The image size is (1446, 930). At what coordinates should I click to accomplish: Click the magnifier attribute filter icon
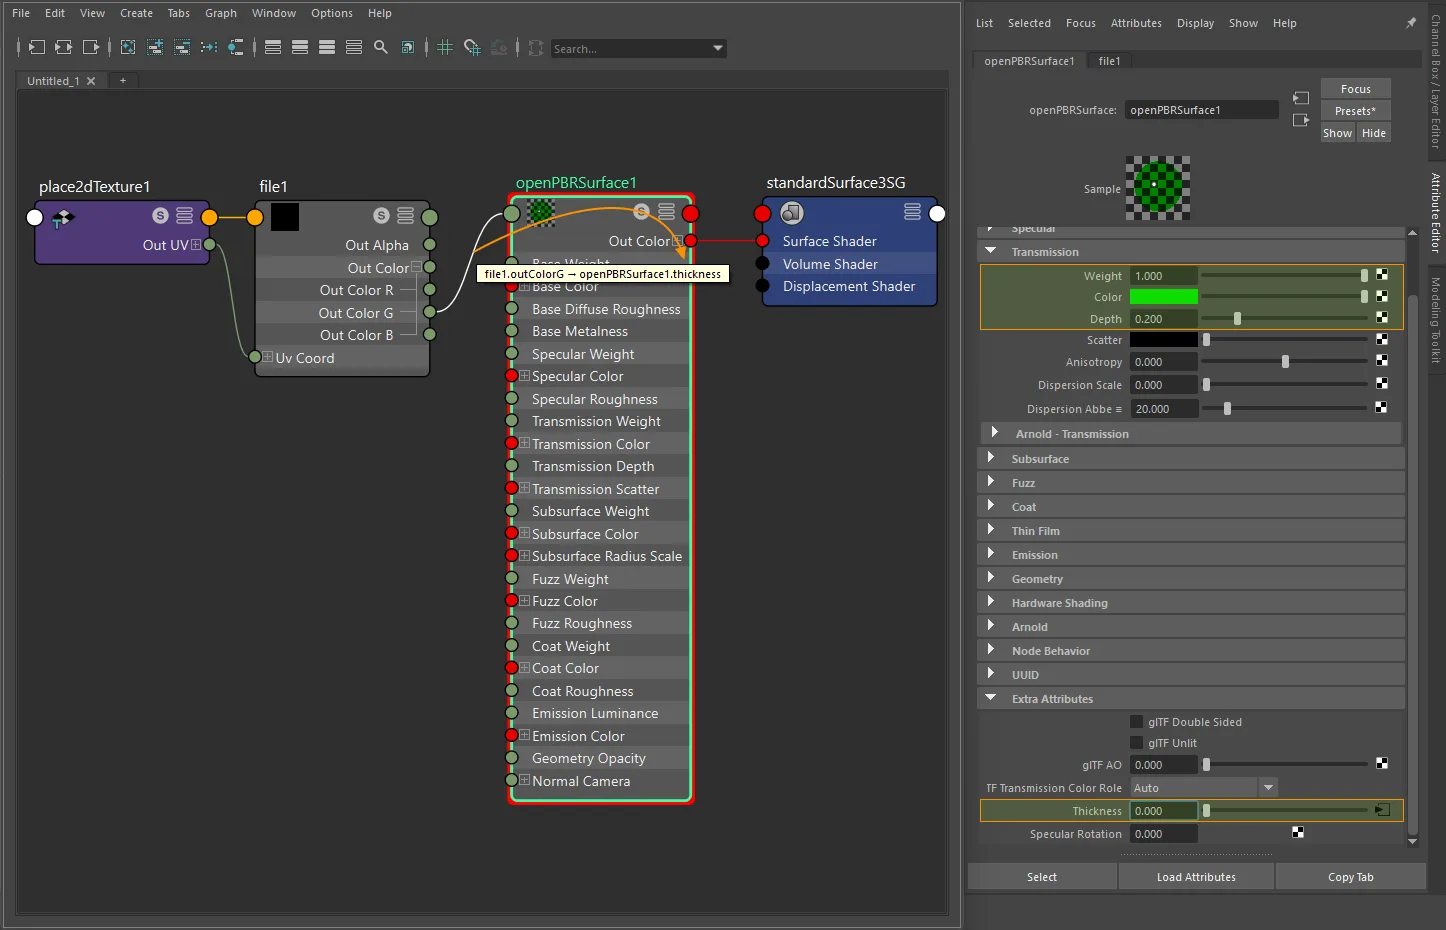point(381,47)
